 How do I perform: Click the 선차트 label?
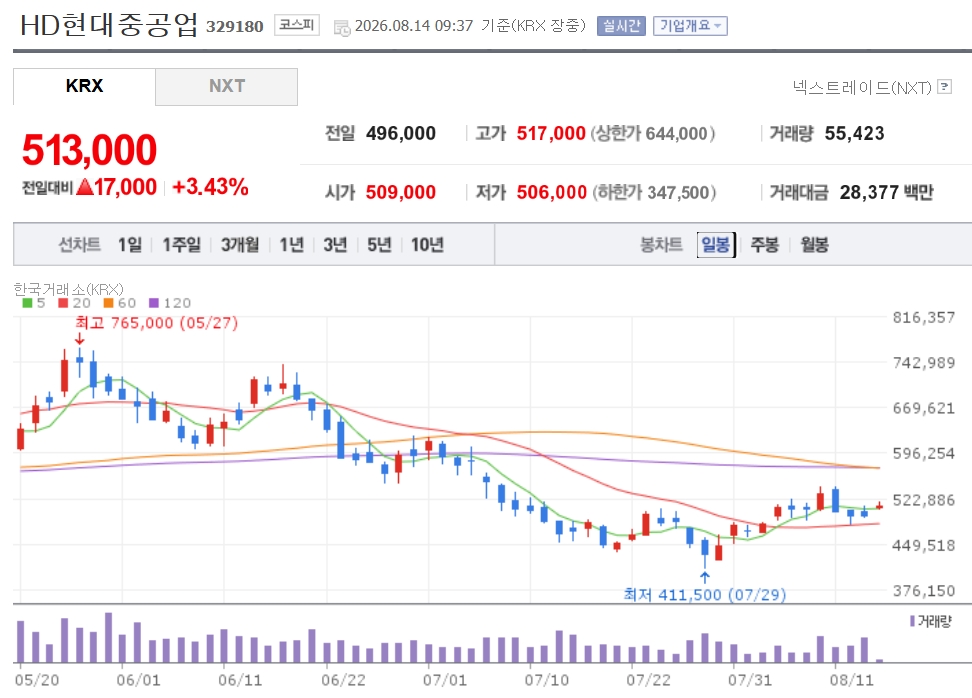pyautogui.click(x=79, y=245)
